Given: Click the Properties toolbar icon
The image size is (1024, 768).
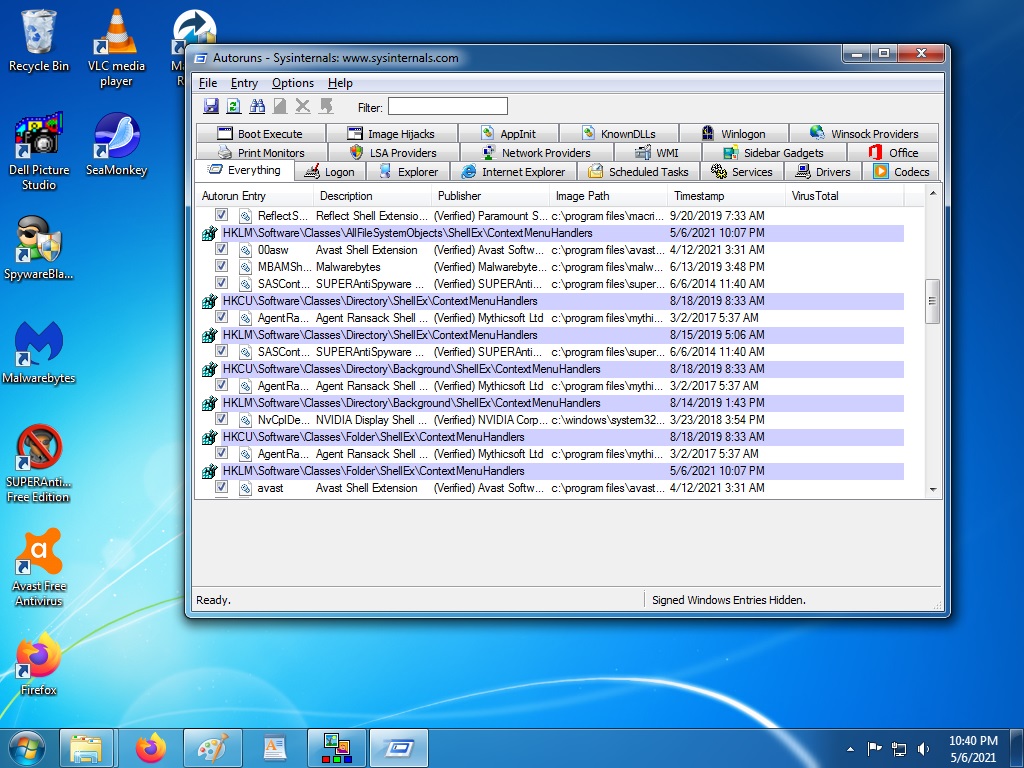Looking at the screenshot, I should tap(280, 106).
